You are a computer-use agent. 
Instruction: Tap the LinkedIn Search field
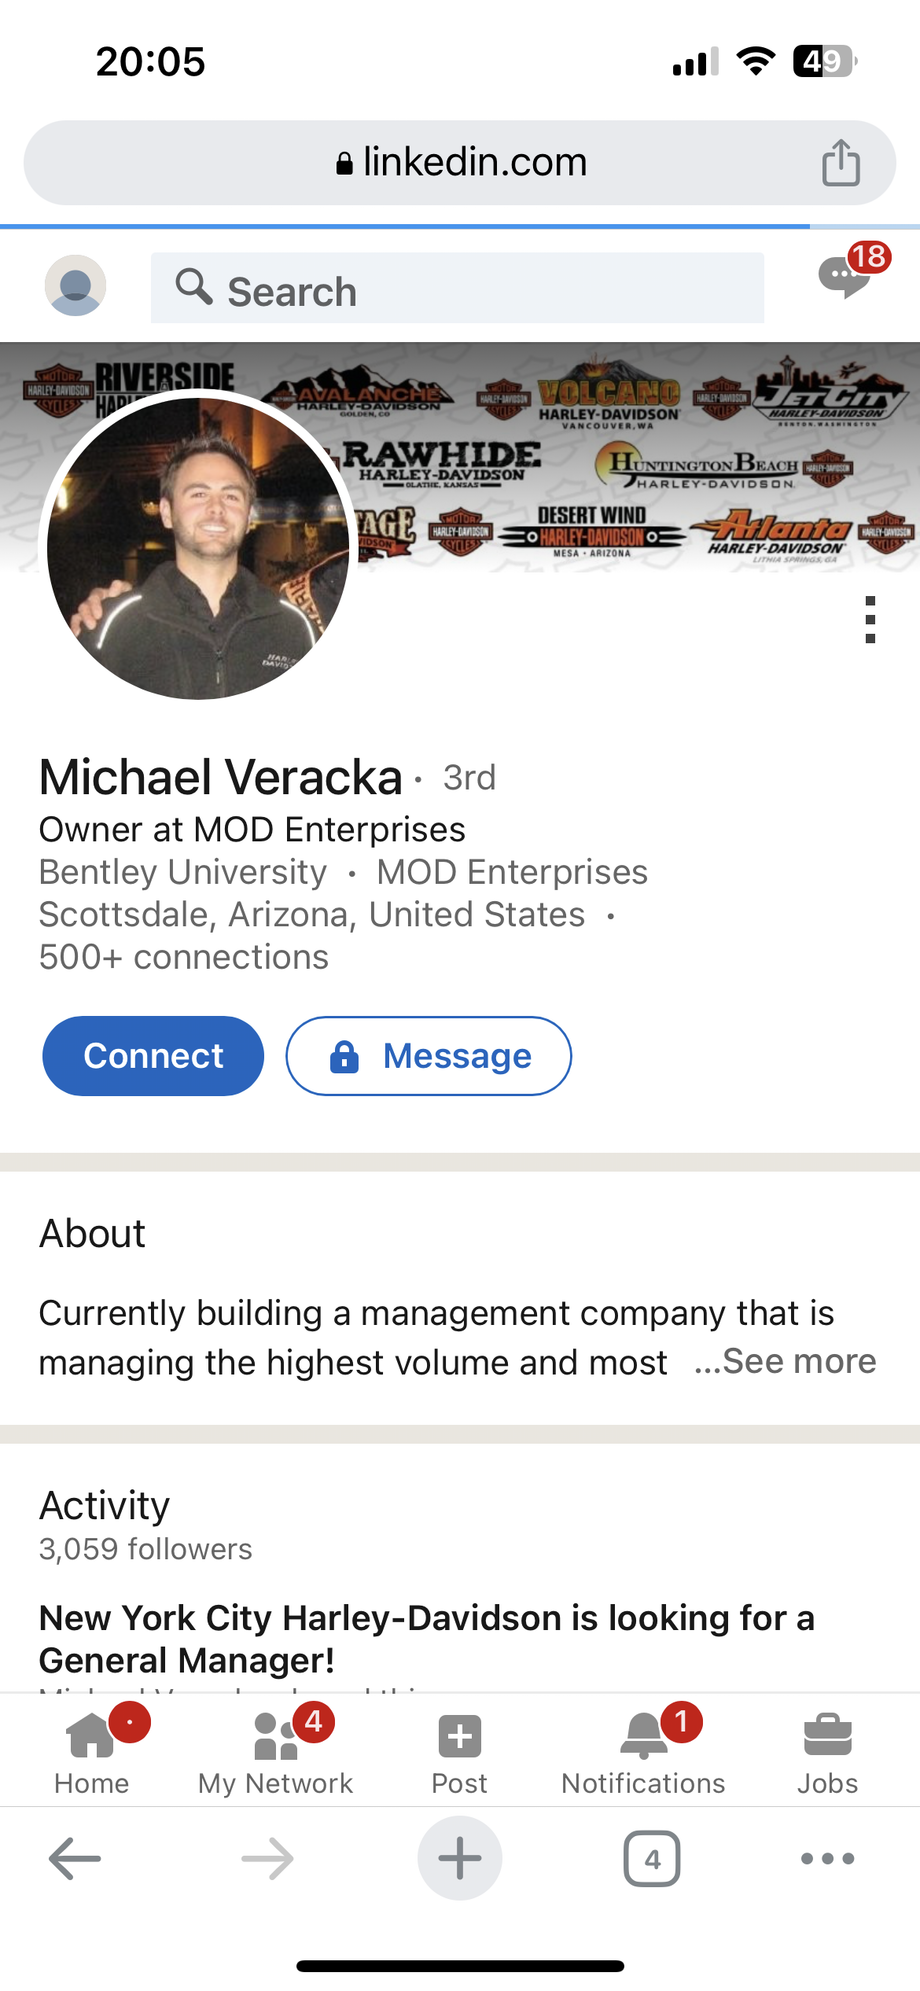[x=457, y=289]
